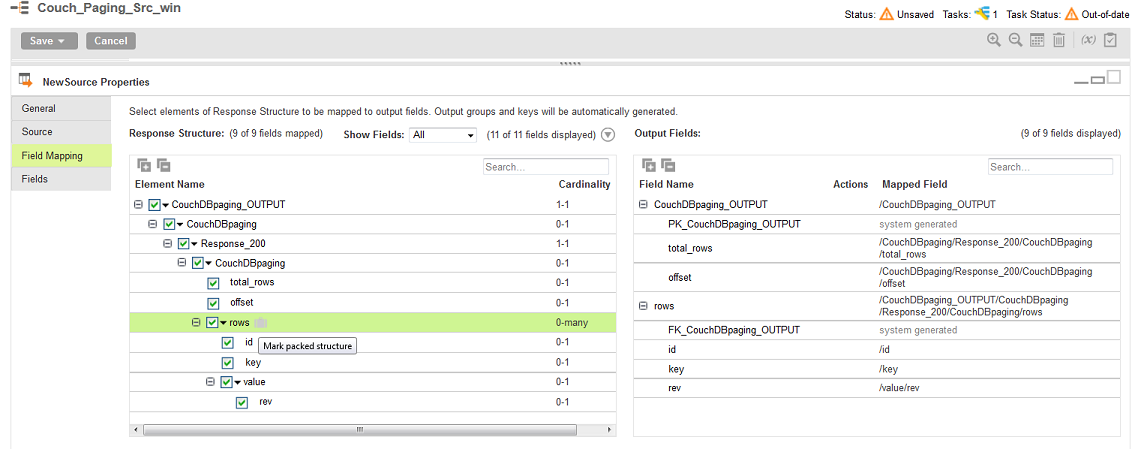Click the 0-many cardinality value
The height and width of the screenshot is (449, 1135).
pyautogui.click(x=572, y=323)
